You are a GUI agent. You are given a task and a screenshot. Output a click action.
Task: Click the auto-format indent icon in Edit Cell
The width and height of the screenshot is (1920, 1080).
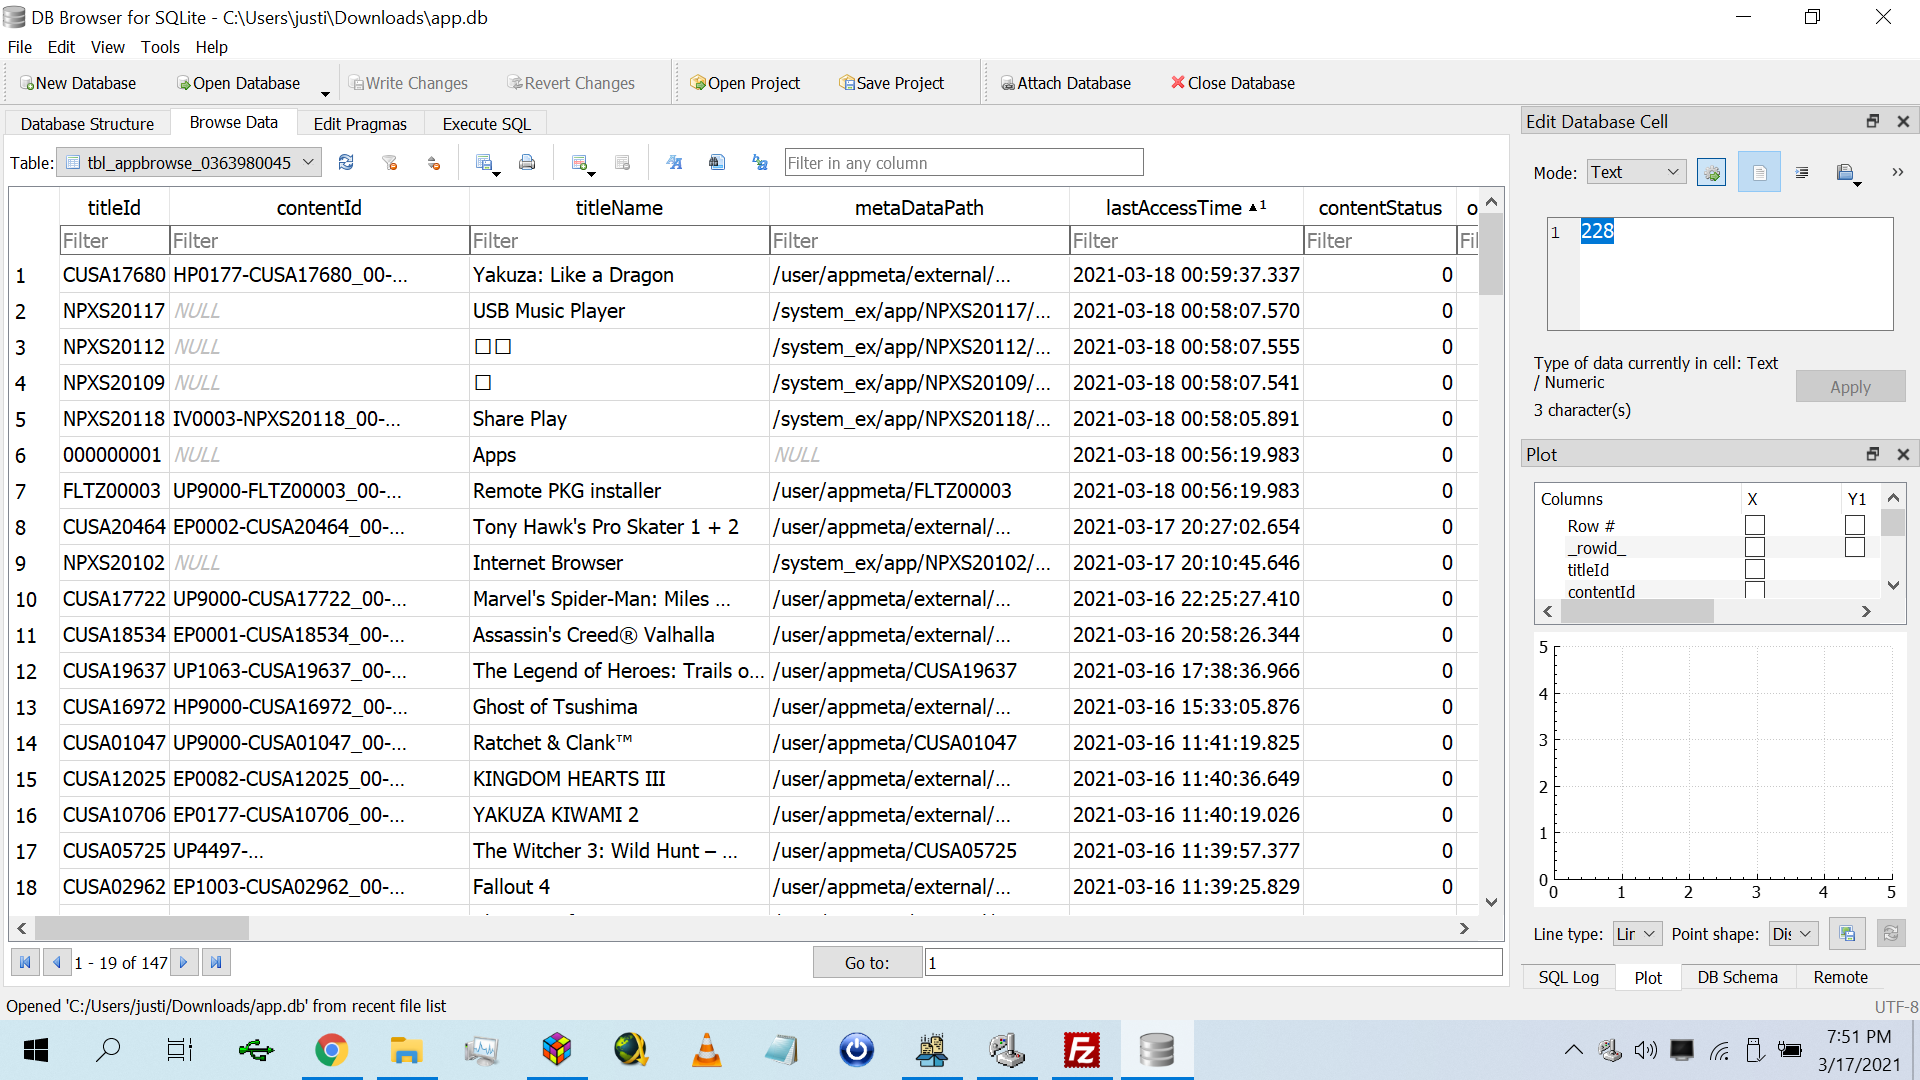click(1802, 172)
